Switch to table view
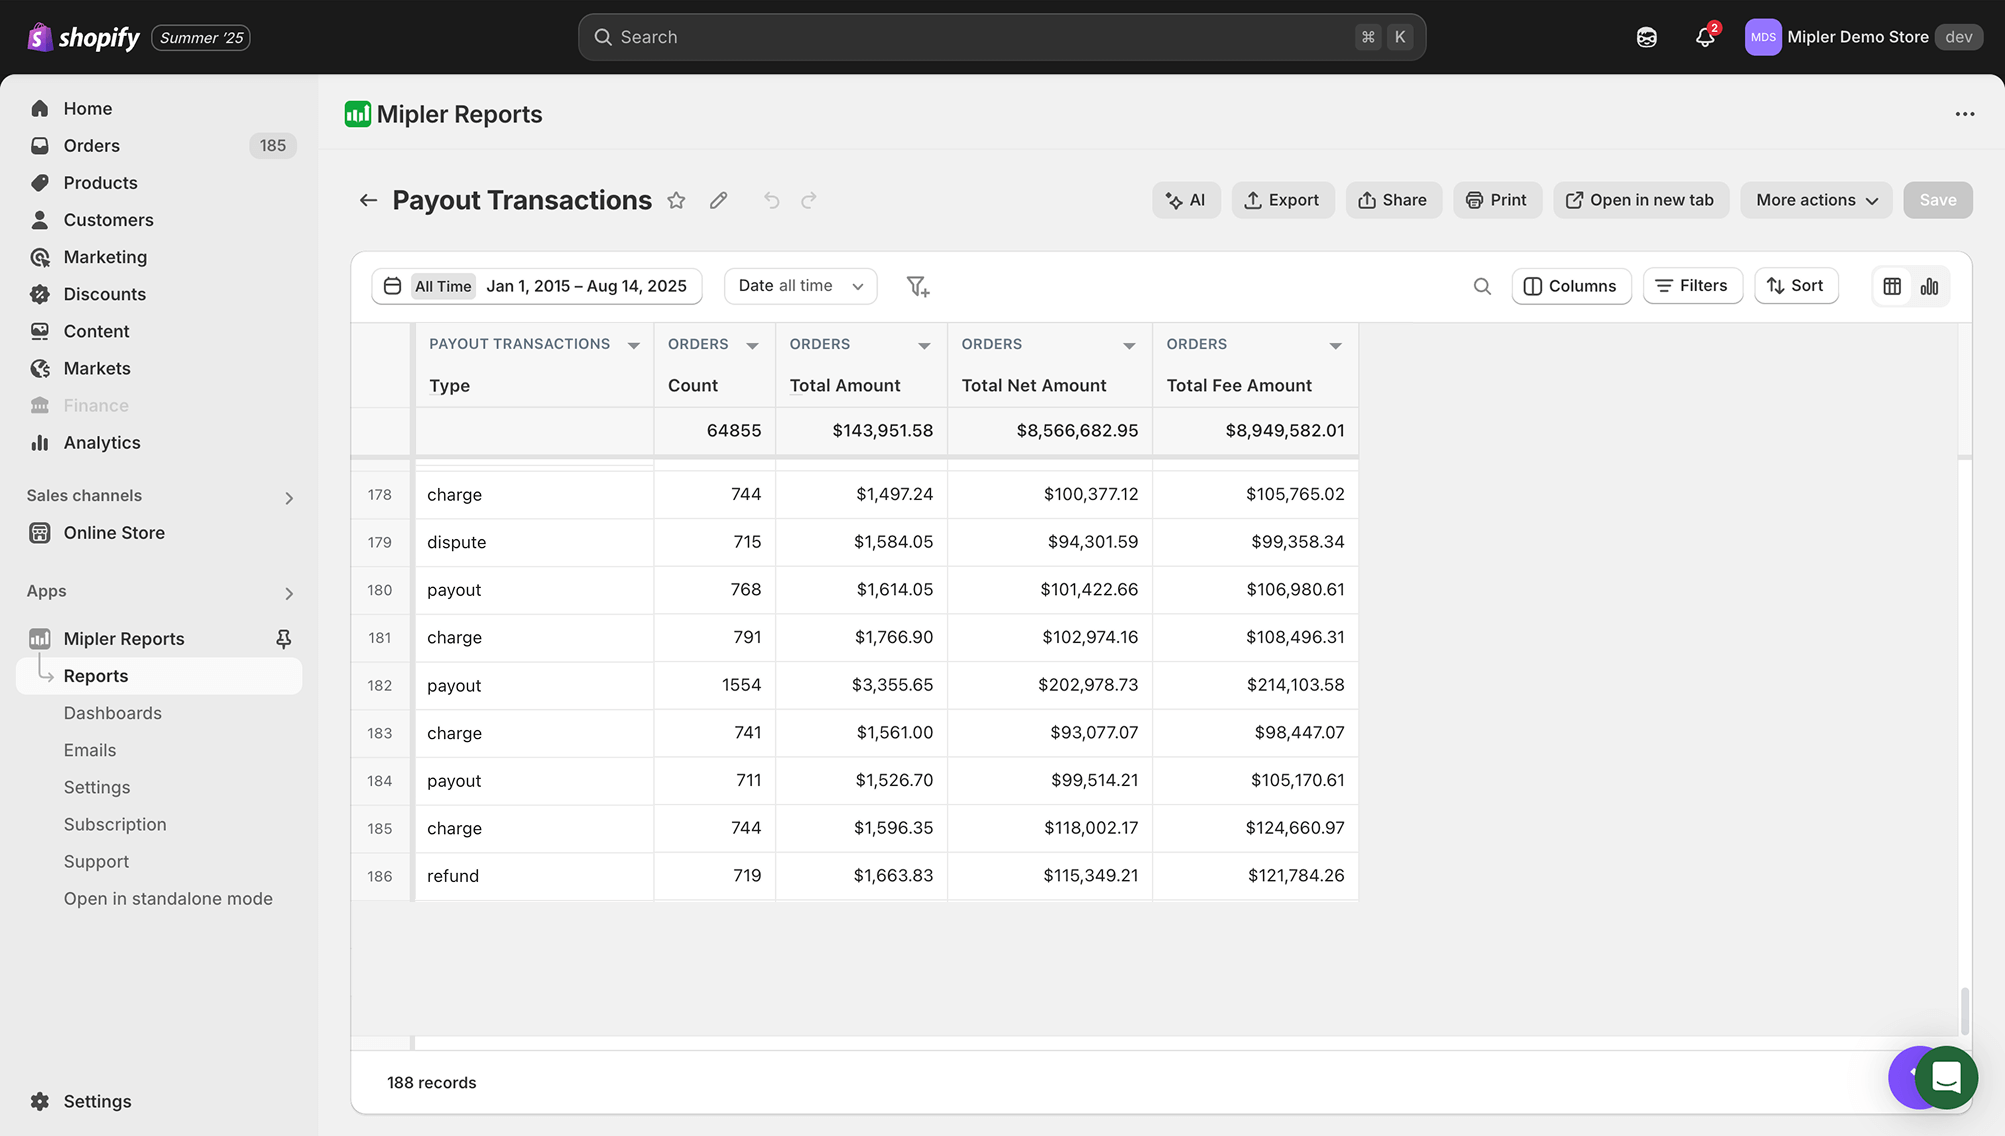The image size is (2005, 1136). [1892, 287]
